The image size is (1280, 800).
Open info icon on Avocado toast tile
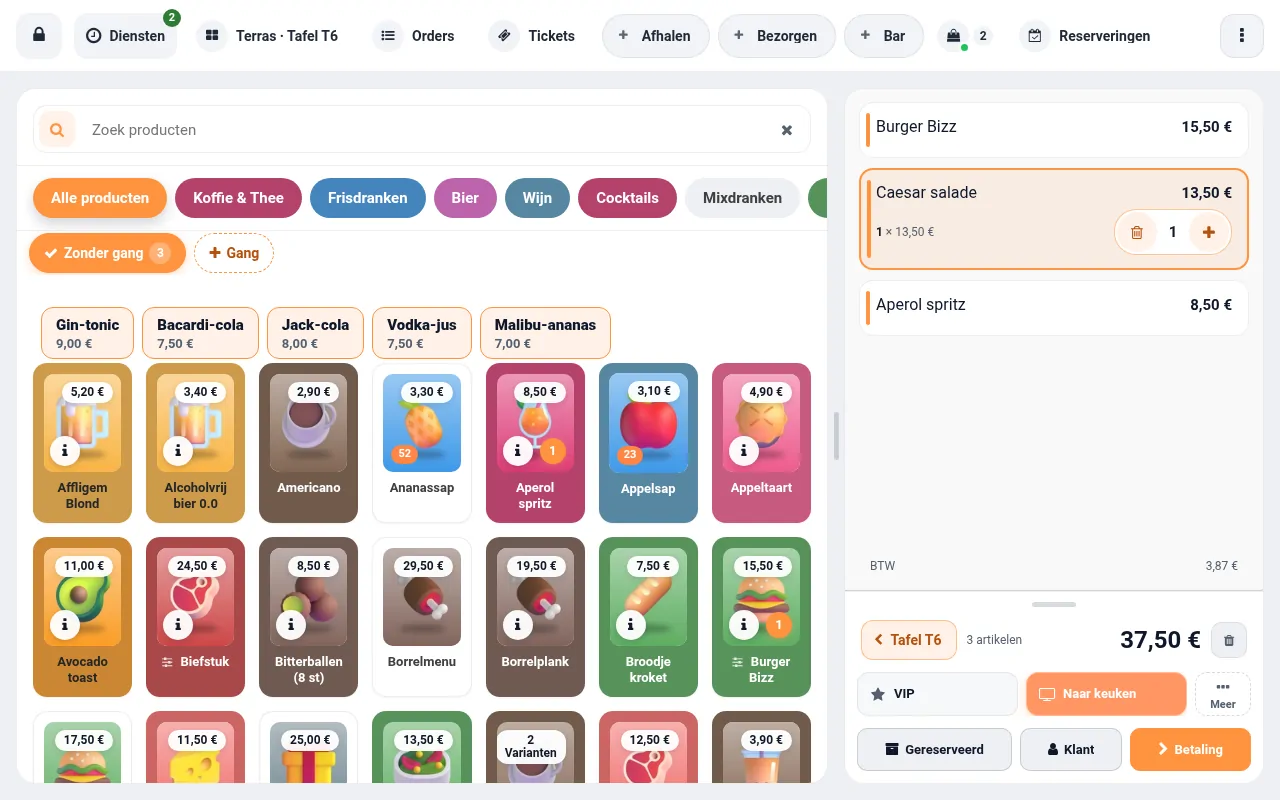click(x=65, y=625)
